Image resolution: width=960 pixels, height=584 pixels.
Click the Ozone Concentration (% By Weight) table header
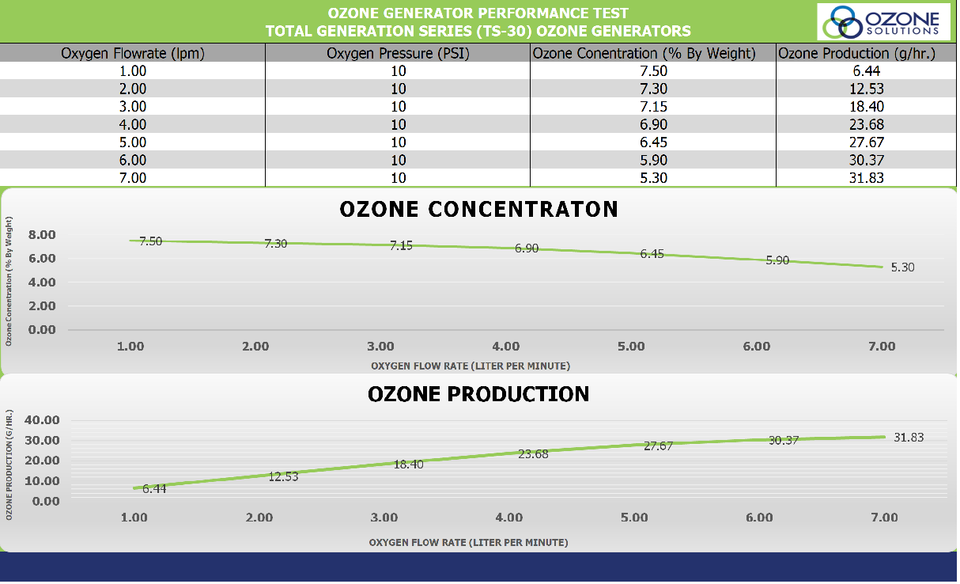[x=653, y=53]
